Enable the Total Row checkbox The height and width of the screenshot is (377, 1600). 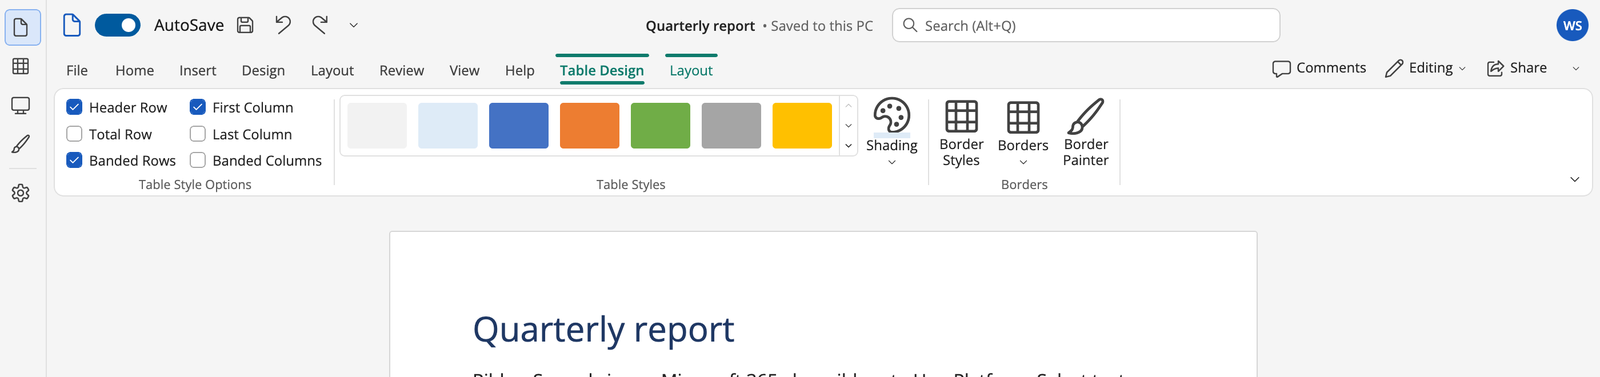(74, 134)
